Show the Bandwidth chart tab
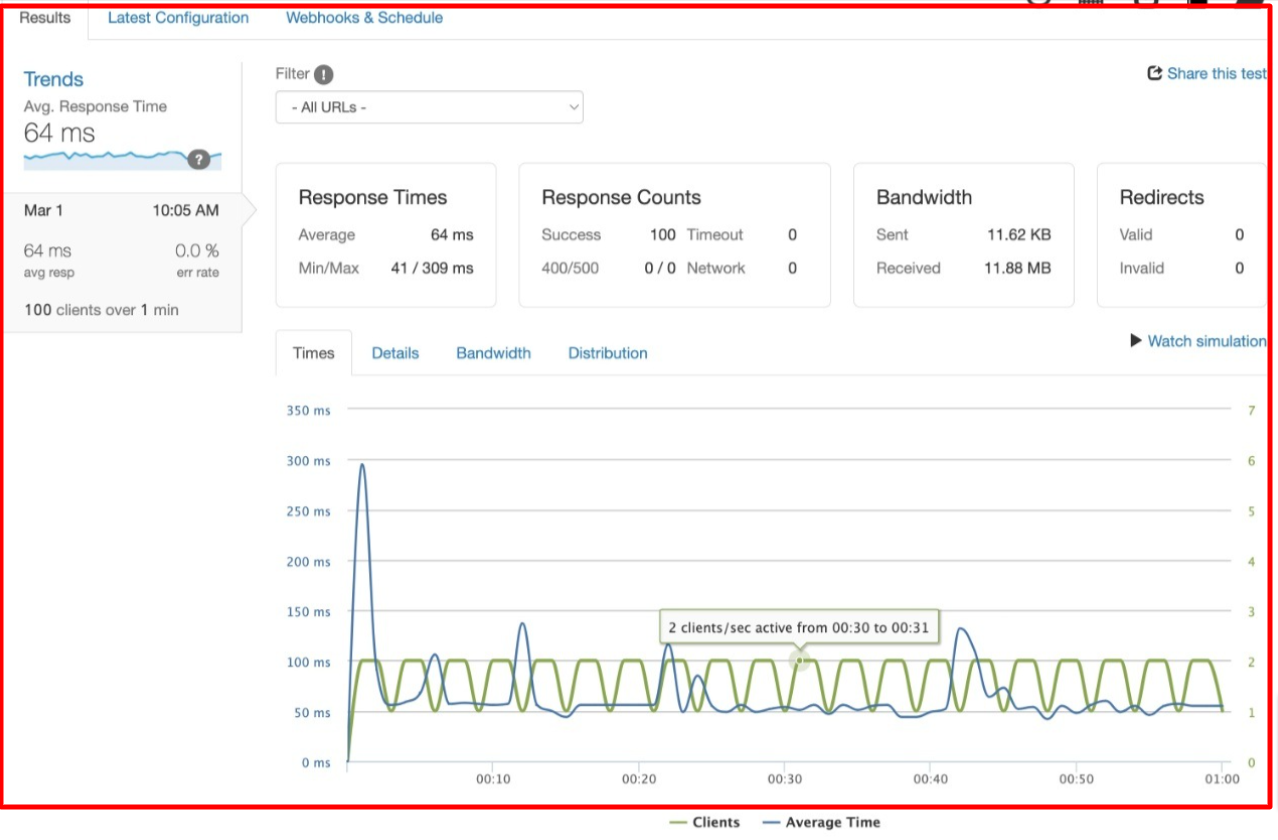 [x=493, y=353]
